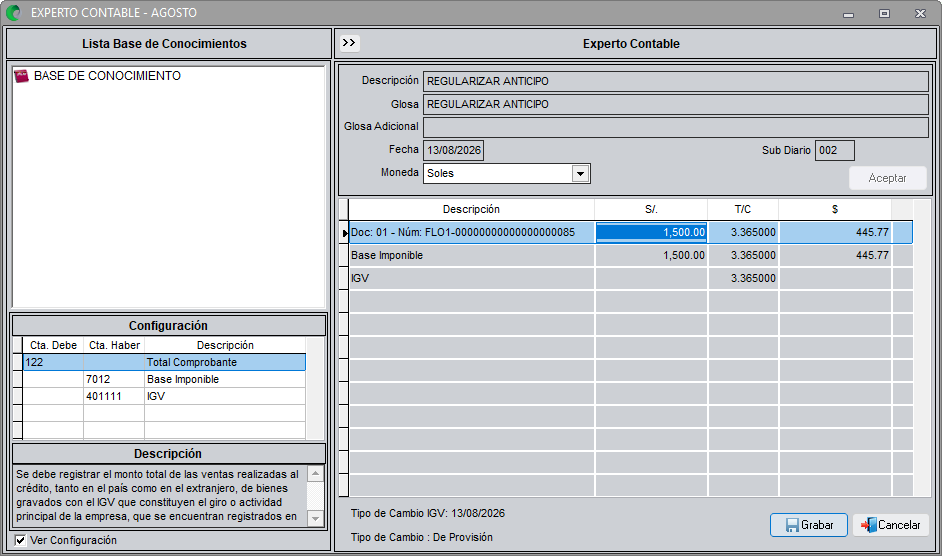Click the Glosa input field
942x556 pixels.
676,104
